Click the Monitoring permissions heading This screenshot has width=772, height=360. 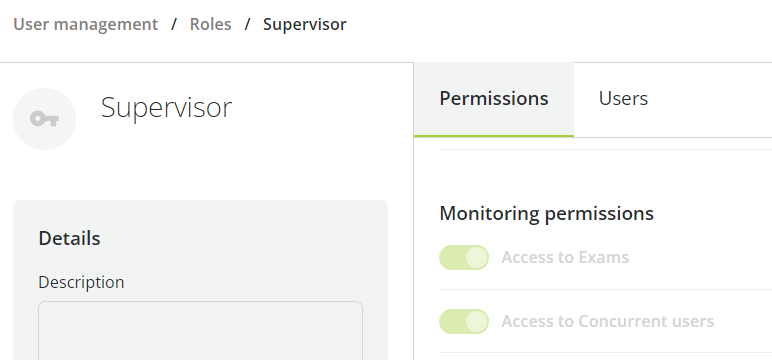(547, 213)
